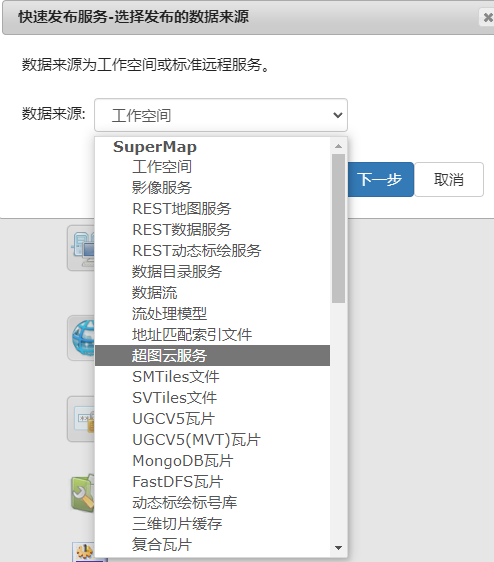Click the 取消 button
This screenshot has width=494, height=562.
point(449,179)
